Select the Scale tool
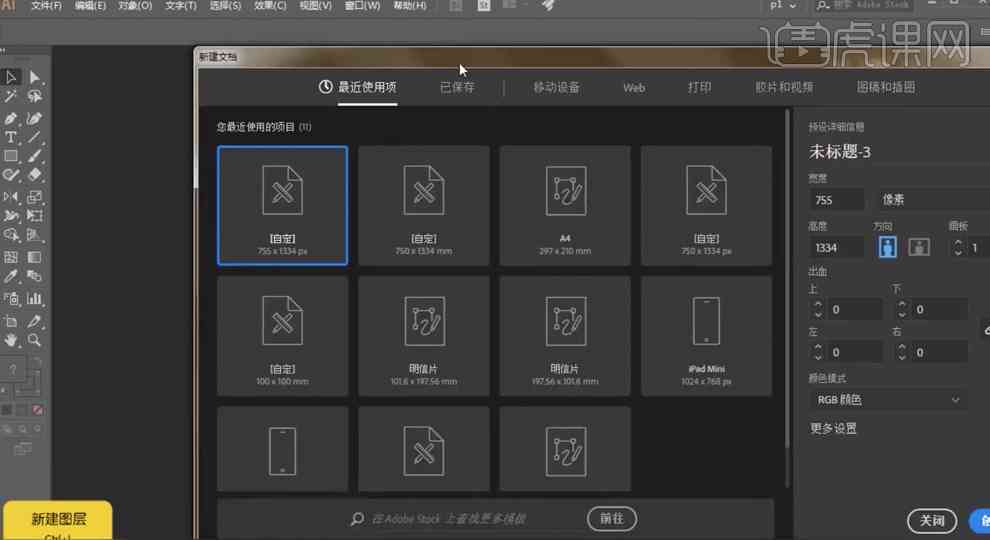The height and width of the screenshot is (540, 990). tap(34, 197)
